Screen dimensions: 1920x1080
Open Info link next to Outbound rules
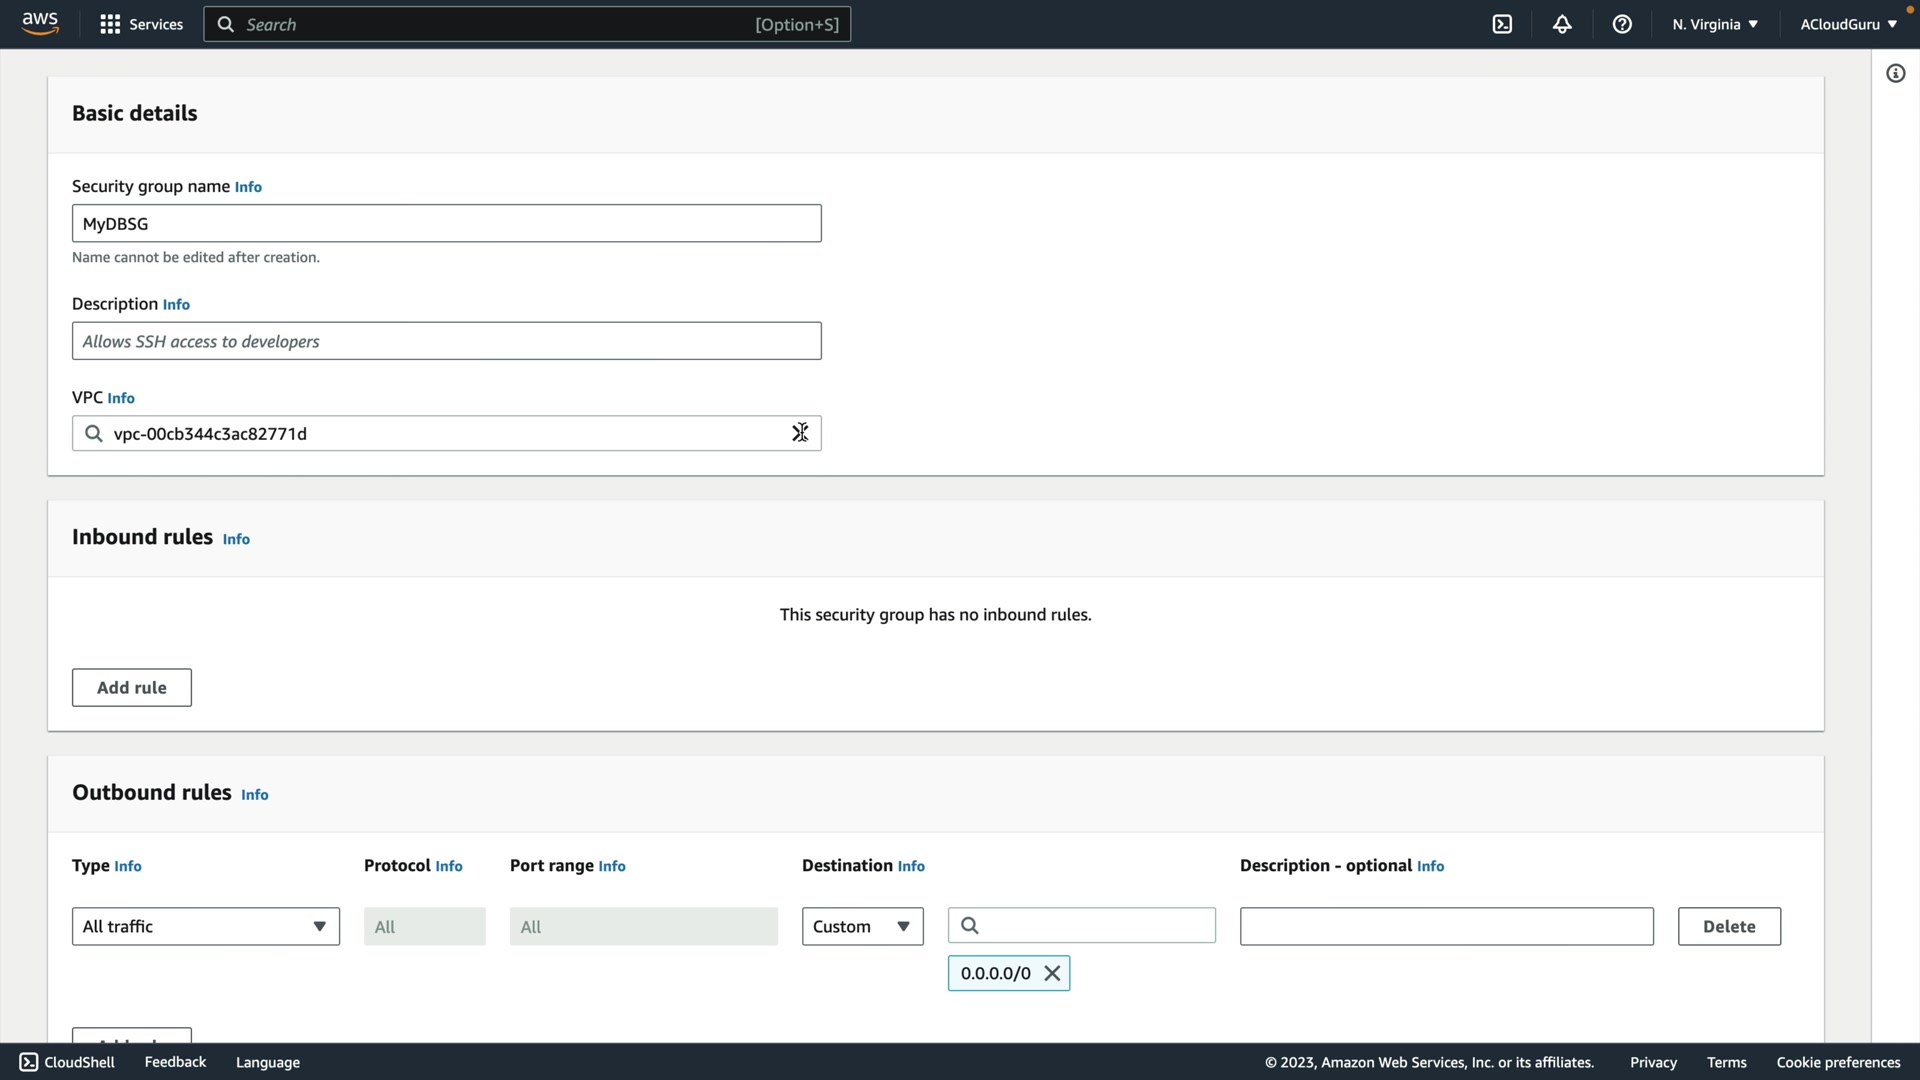pyautogui.click(x=254, y=795)
